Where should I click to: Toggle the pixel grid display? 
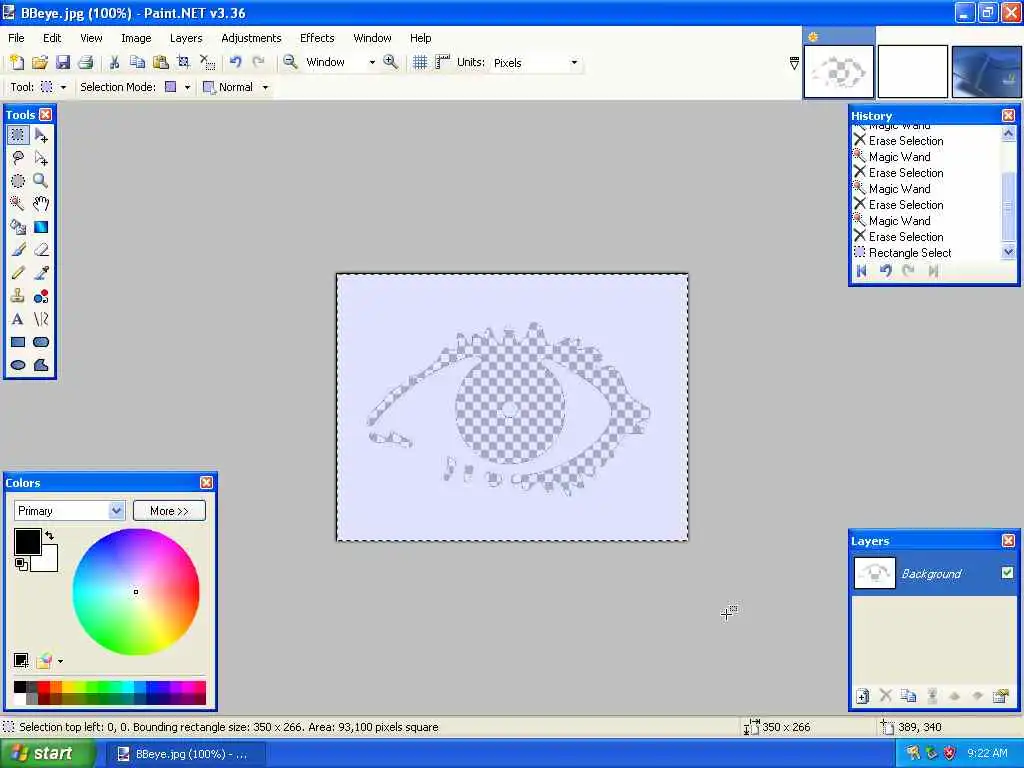pos(420,62)
